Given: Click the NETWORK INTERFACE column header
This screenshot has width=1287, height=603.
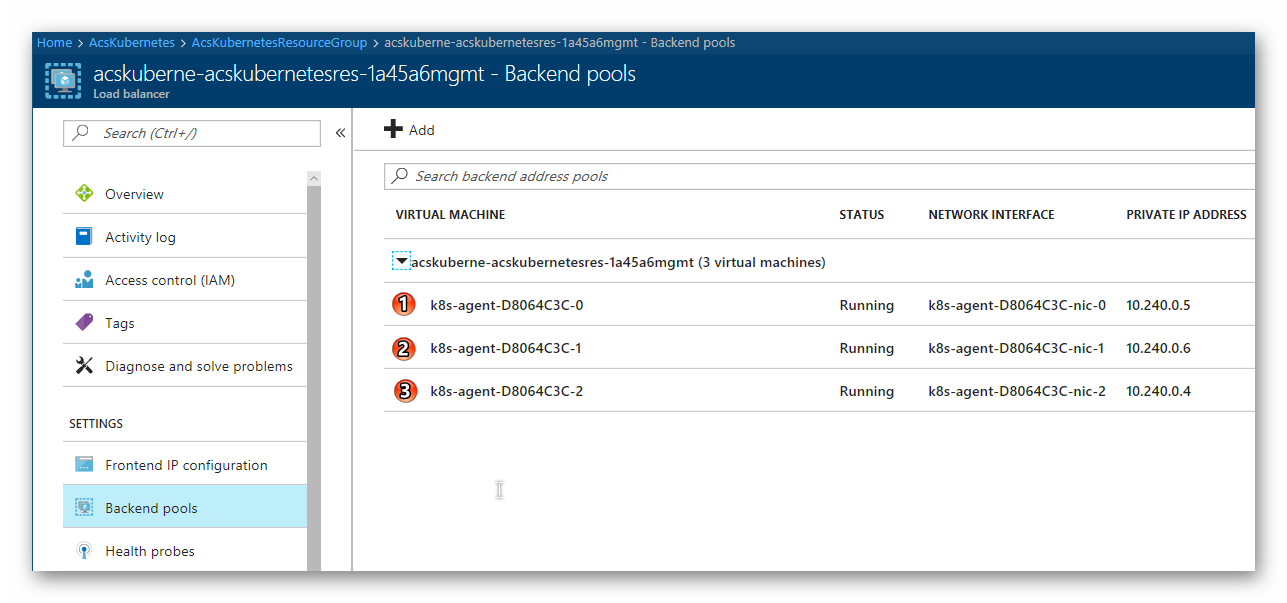Looking at the screenshot, I should point(991,215).
